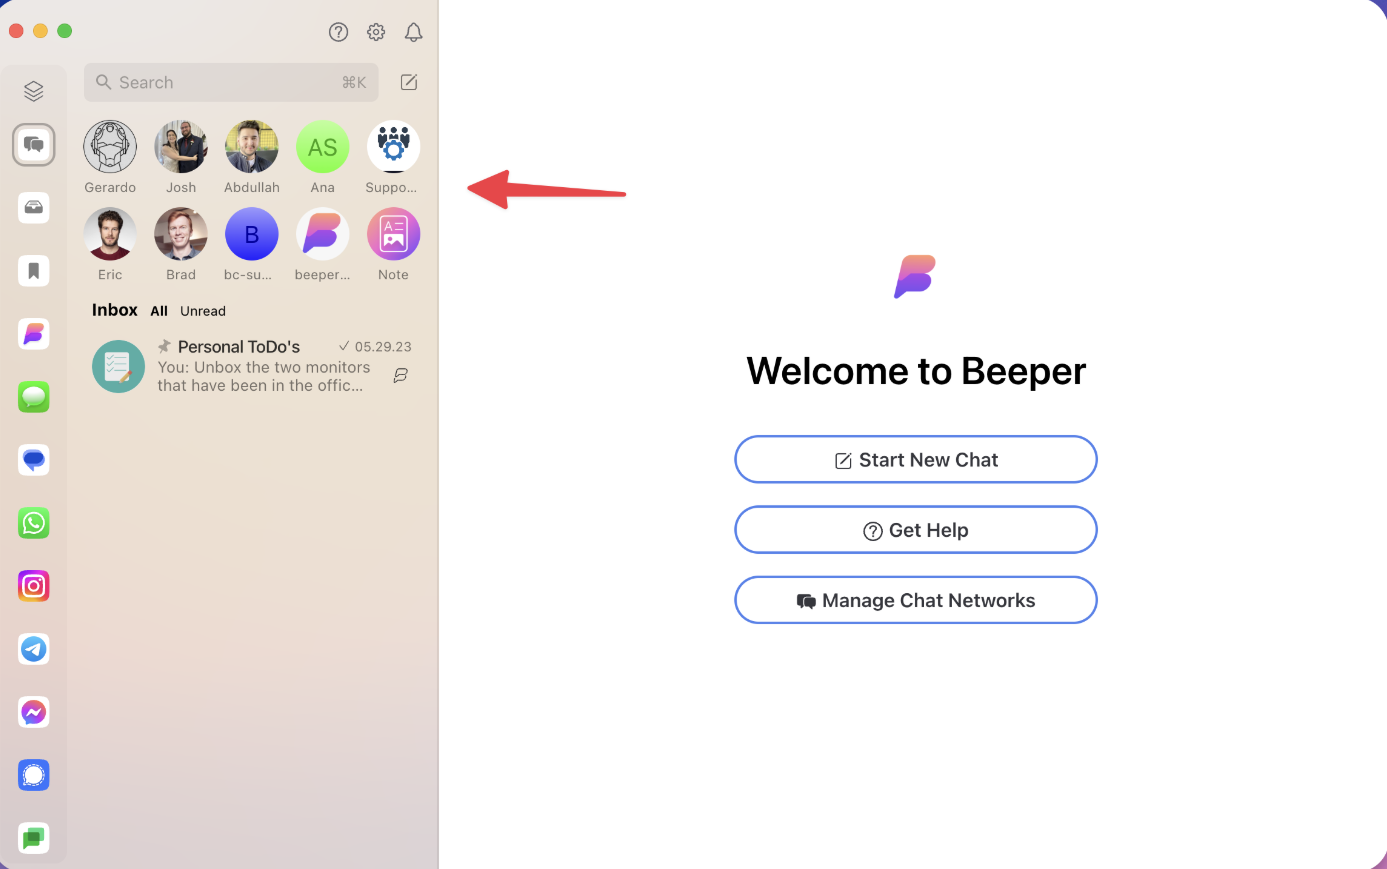The width and height of the screenshot is (1387, 869).
Task: Open the beeper... chat avatar
Action: point(323,234)
